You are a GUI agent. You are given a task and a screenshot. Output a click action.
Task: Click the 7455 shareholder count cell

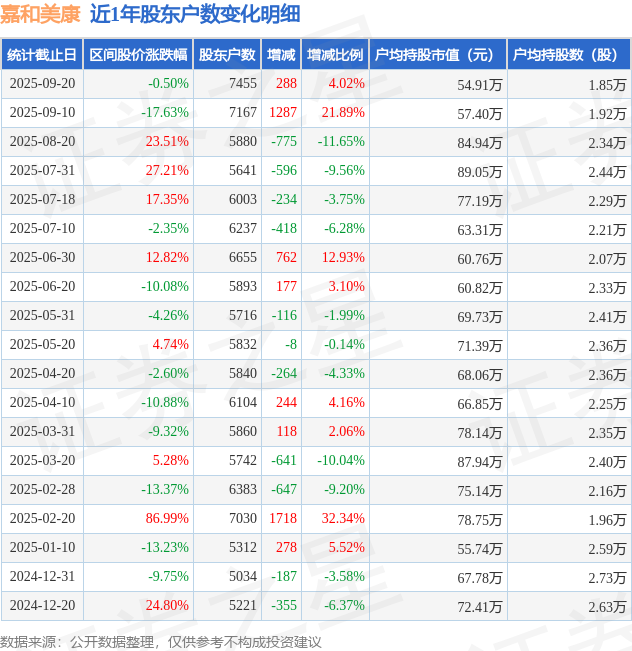(242, 84)
